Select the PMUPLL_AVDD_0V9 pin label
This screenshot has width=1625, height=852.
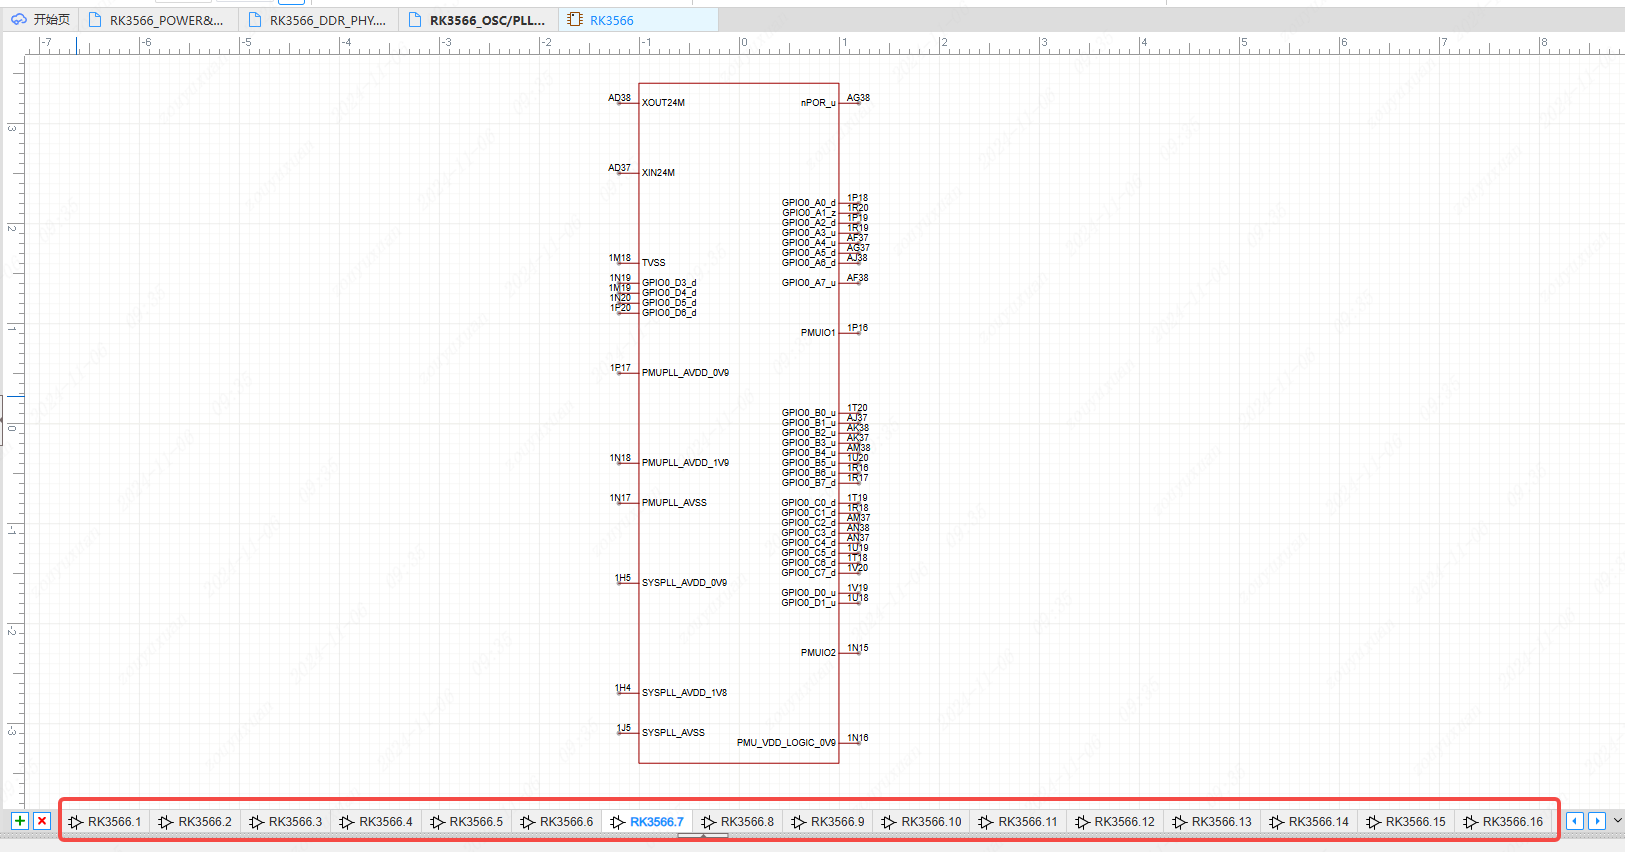click(685, 373)
